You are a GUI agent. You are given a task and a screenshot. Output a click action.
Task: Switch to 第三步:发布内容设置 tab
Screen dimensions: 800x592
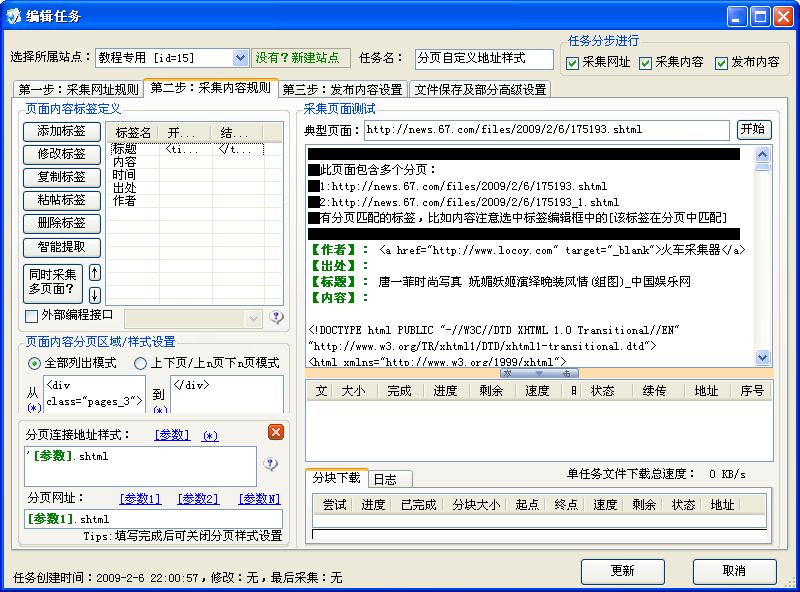[x=343, y=90]
